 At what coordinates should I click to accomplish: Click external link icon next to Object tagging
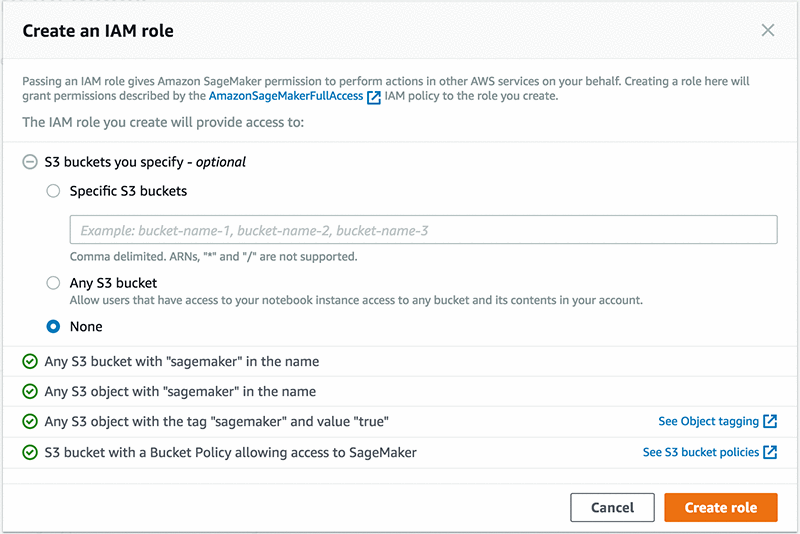[770, 422]
